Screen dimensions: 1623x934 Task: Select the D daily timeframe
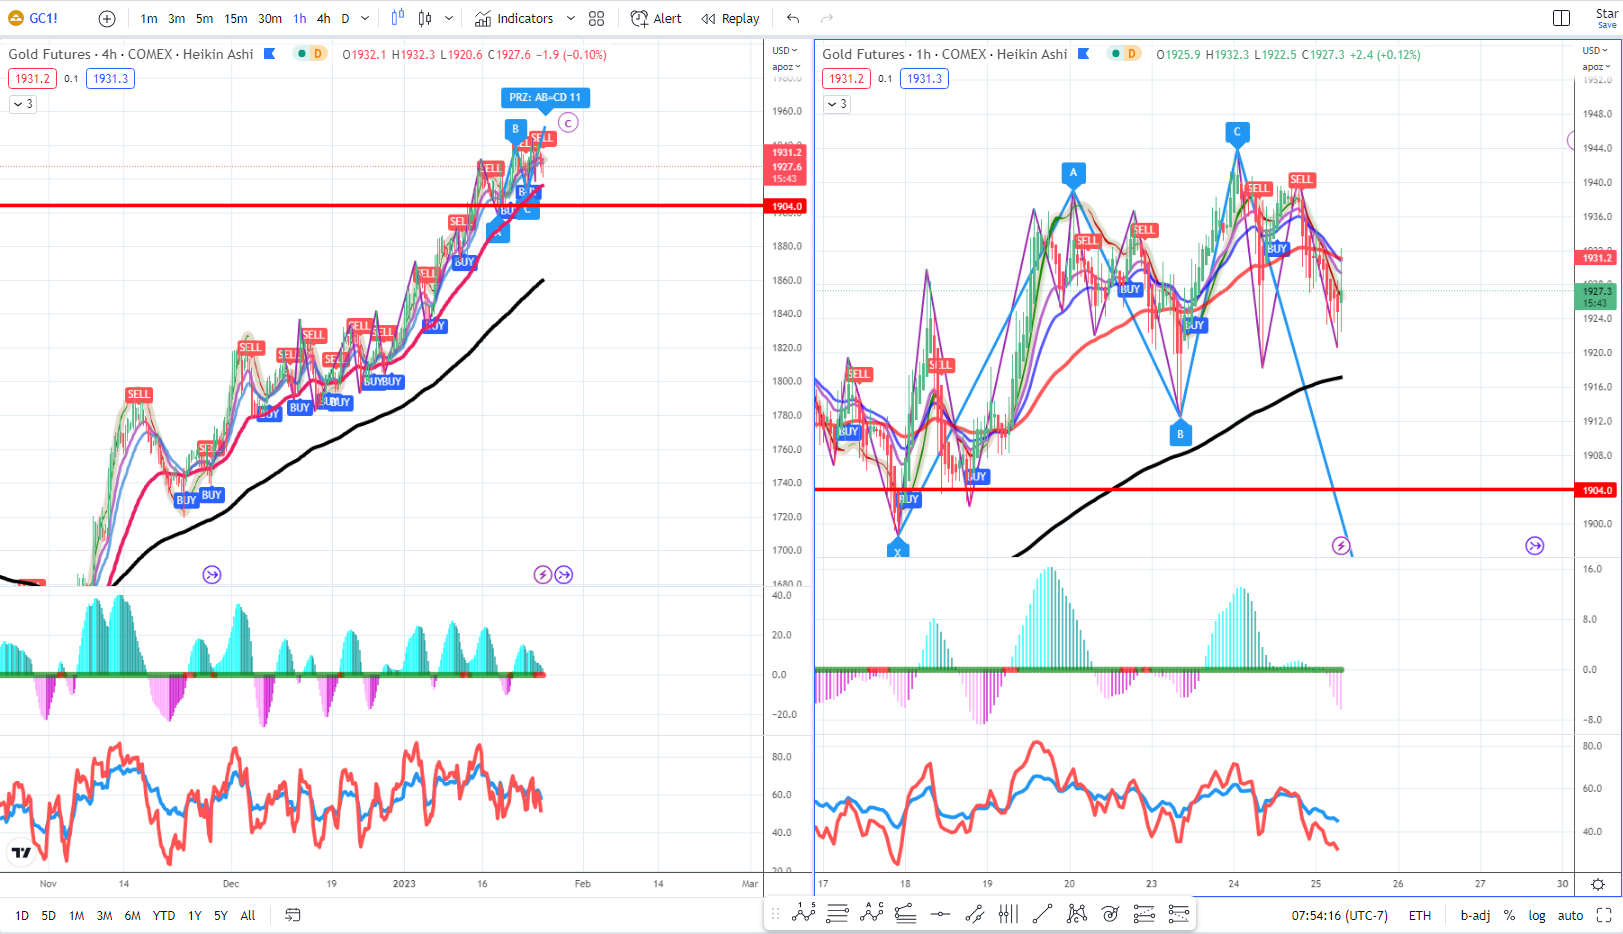pyautogui.click(x=346, y=18)
